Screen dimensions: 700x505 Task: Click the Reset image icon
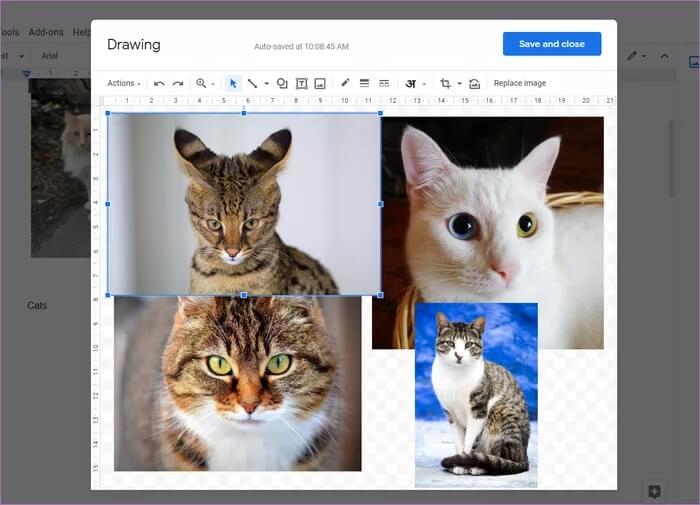(475, 83)
